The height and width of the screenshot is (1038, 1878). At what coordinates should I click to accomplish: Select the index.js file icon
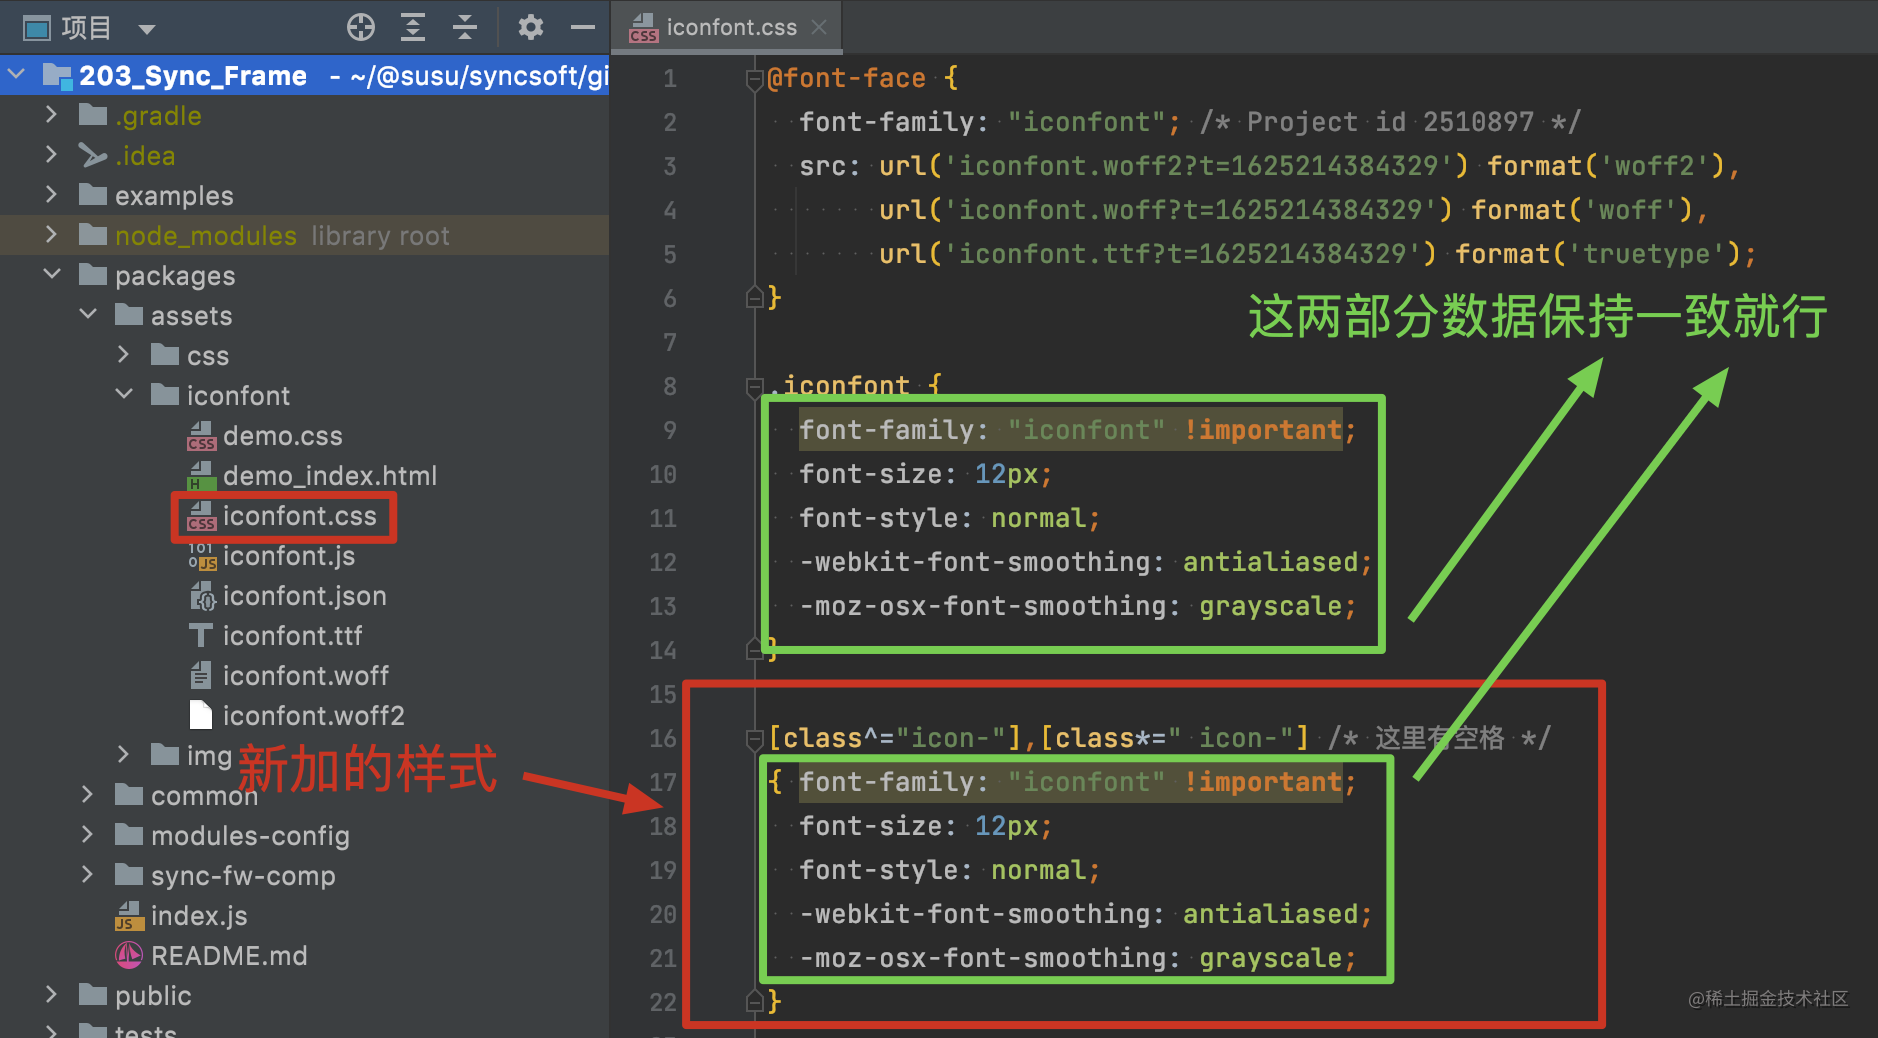point(129,916)
